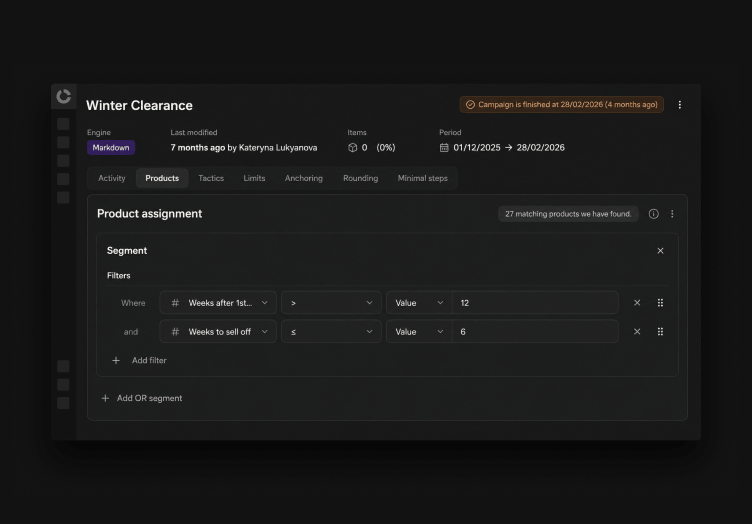Click the Filters label
752x524 pixels.
118,276
